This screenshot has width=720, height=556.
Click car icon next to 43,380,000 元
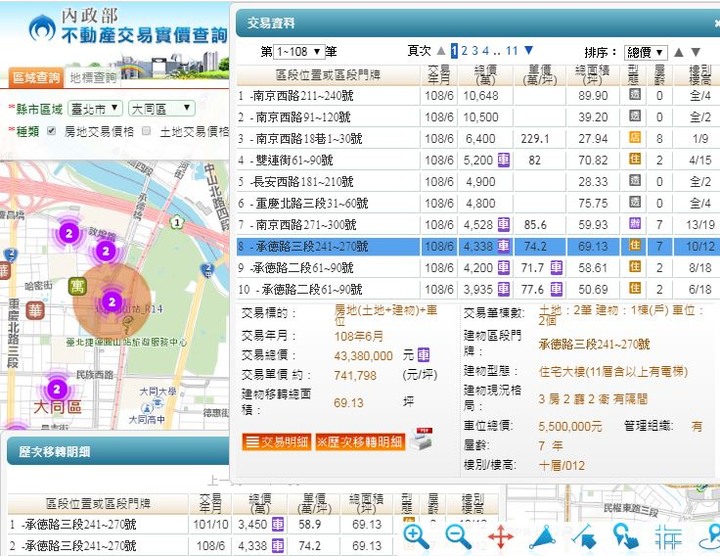pyautogui.click(x=423, y=355)
